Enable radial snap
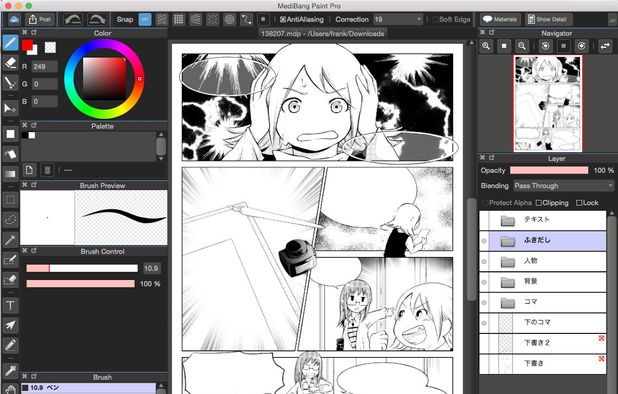This screenshot has height=394, width=618. [212, 19]
